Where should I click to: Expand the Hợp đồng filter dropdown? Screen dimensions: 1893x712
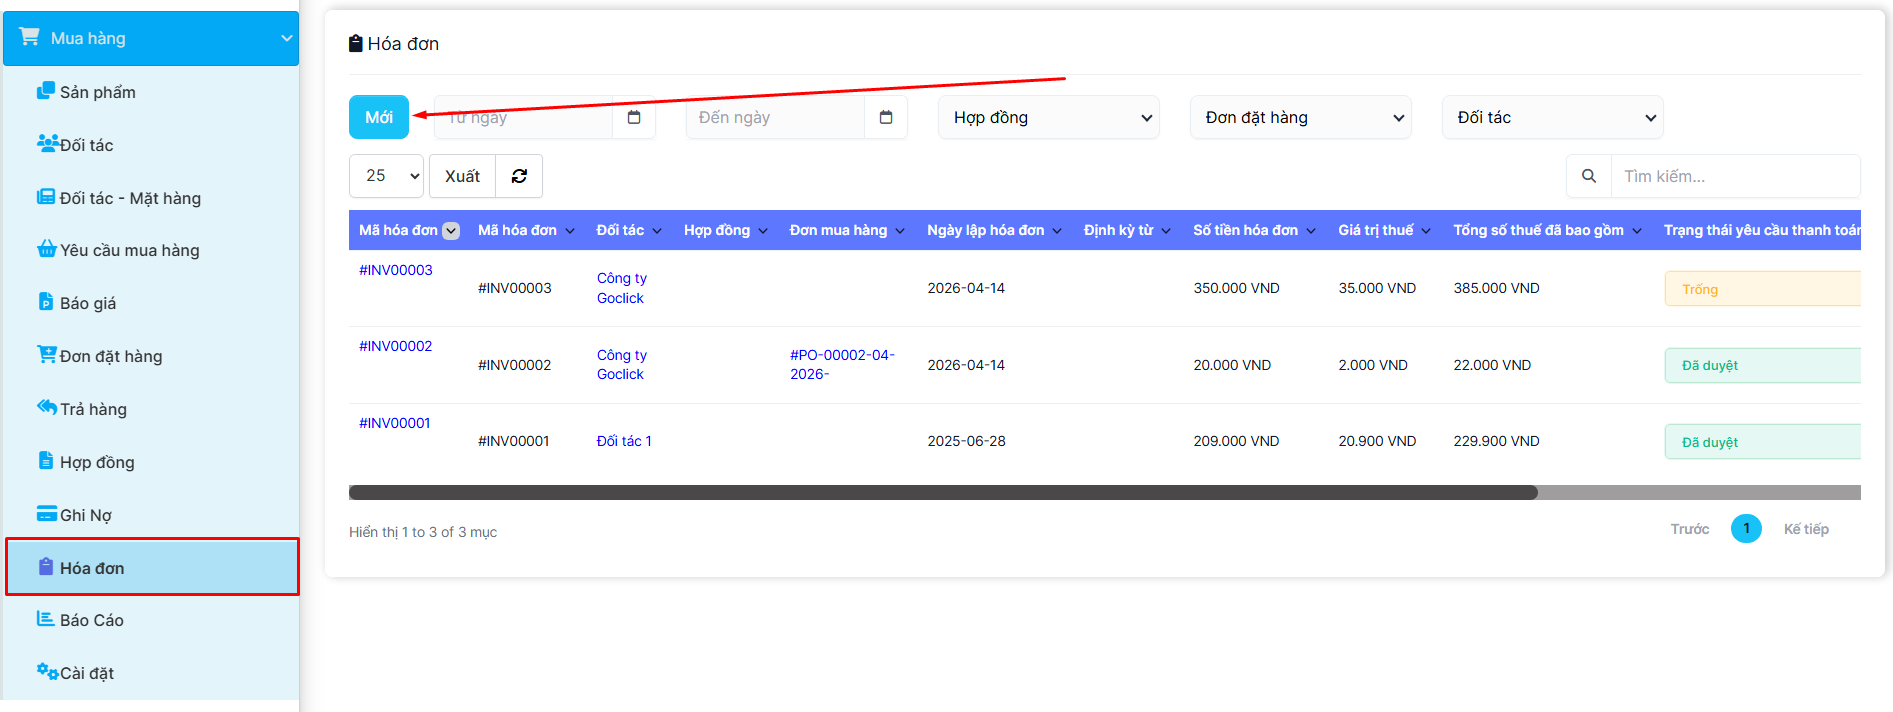click(1048, 117)
